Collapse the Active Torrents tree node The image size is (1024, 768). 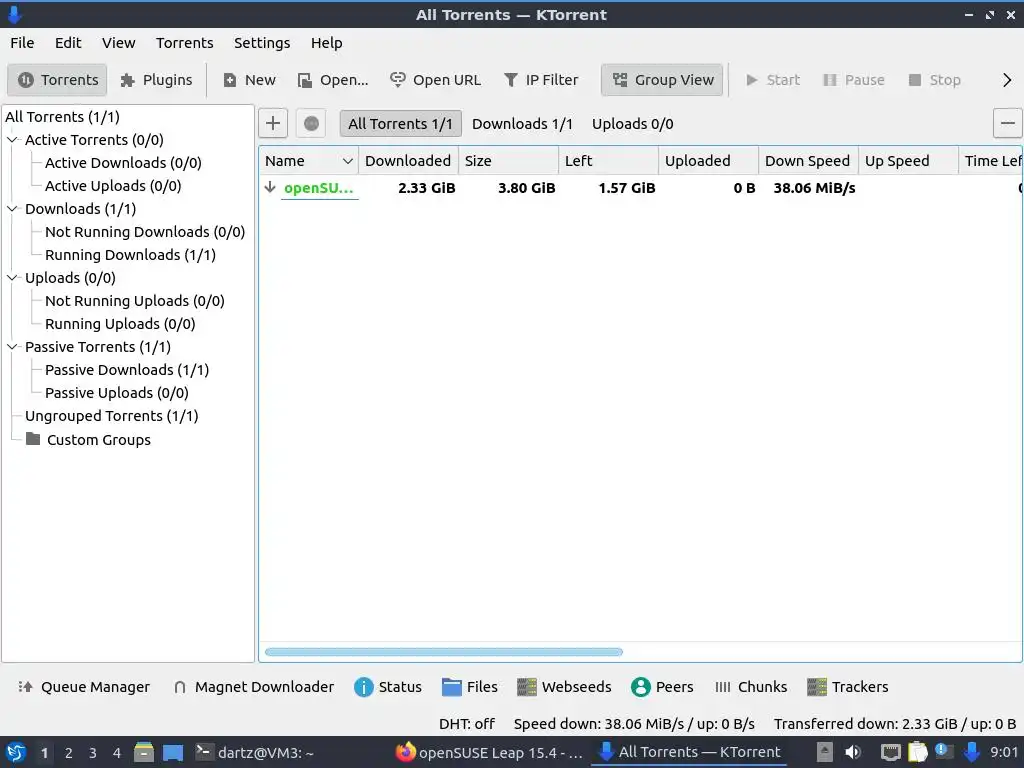pos(12,140)
